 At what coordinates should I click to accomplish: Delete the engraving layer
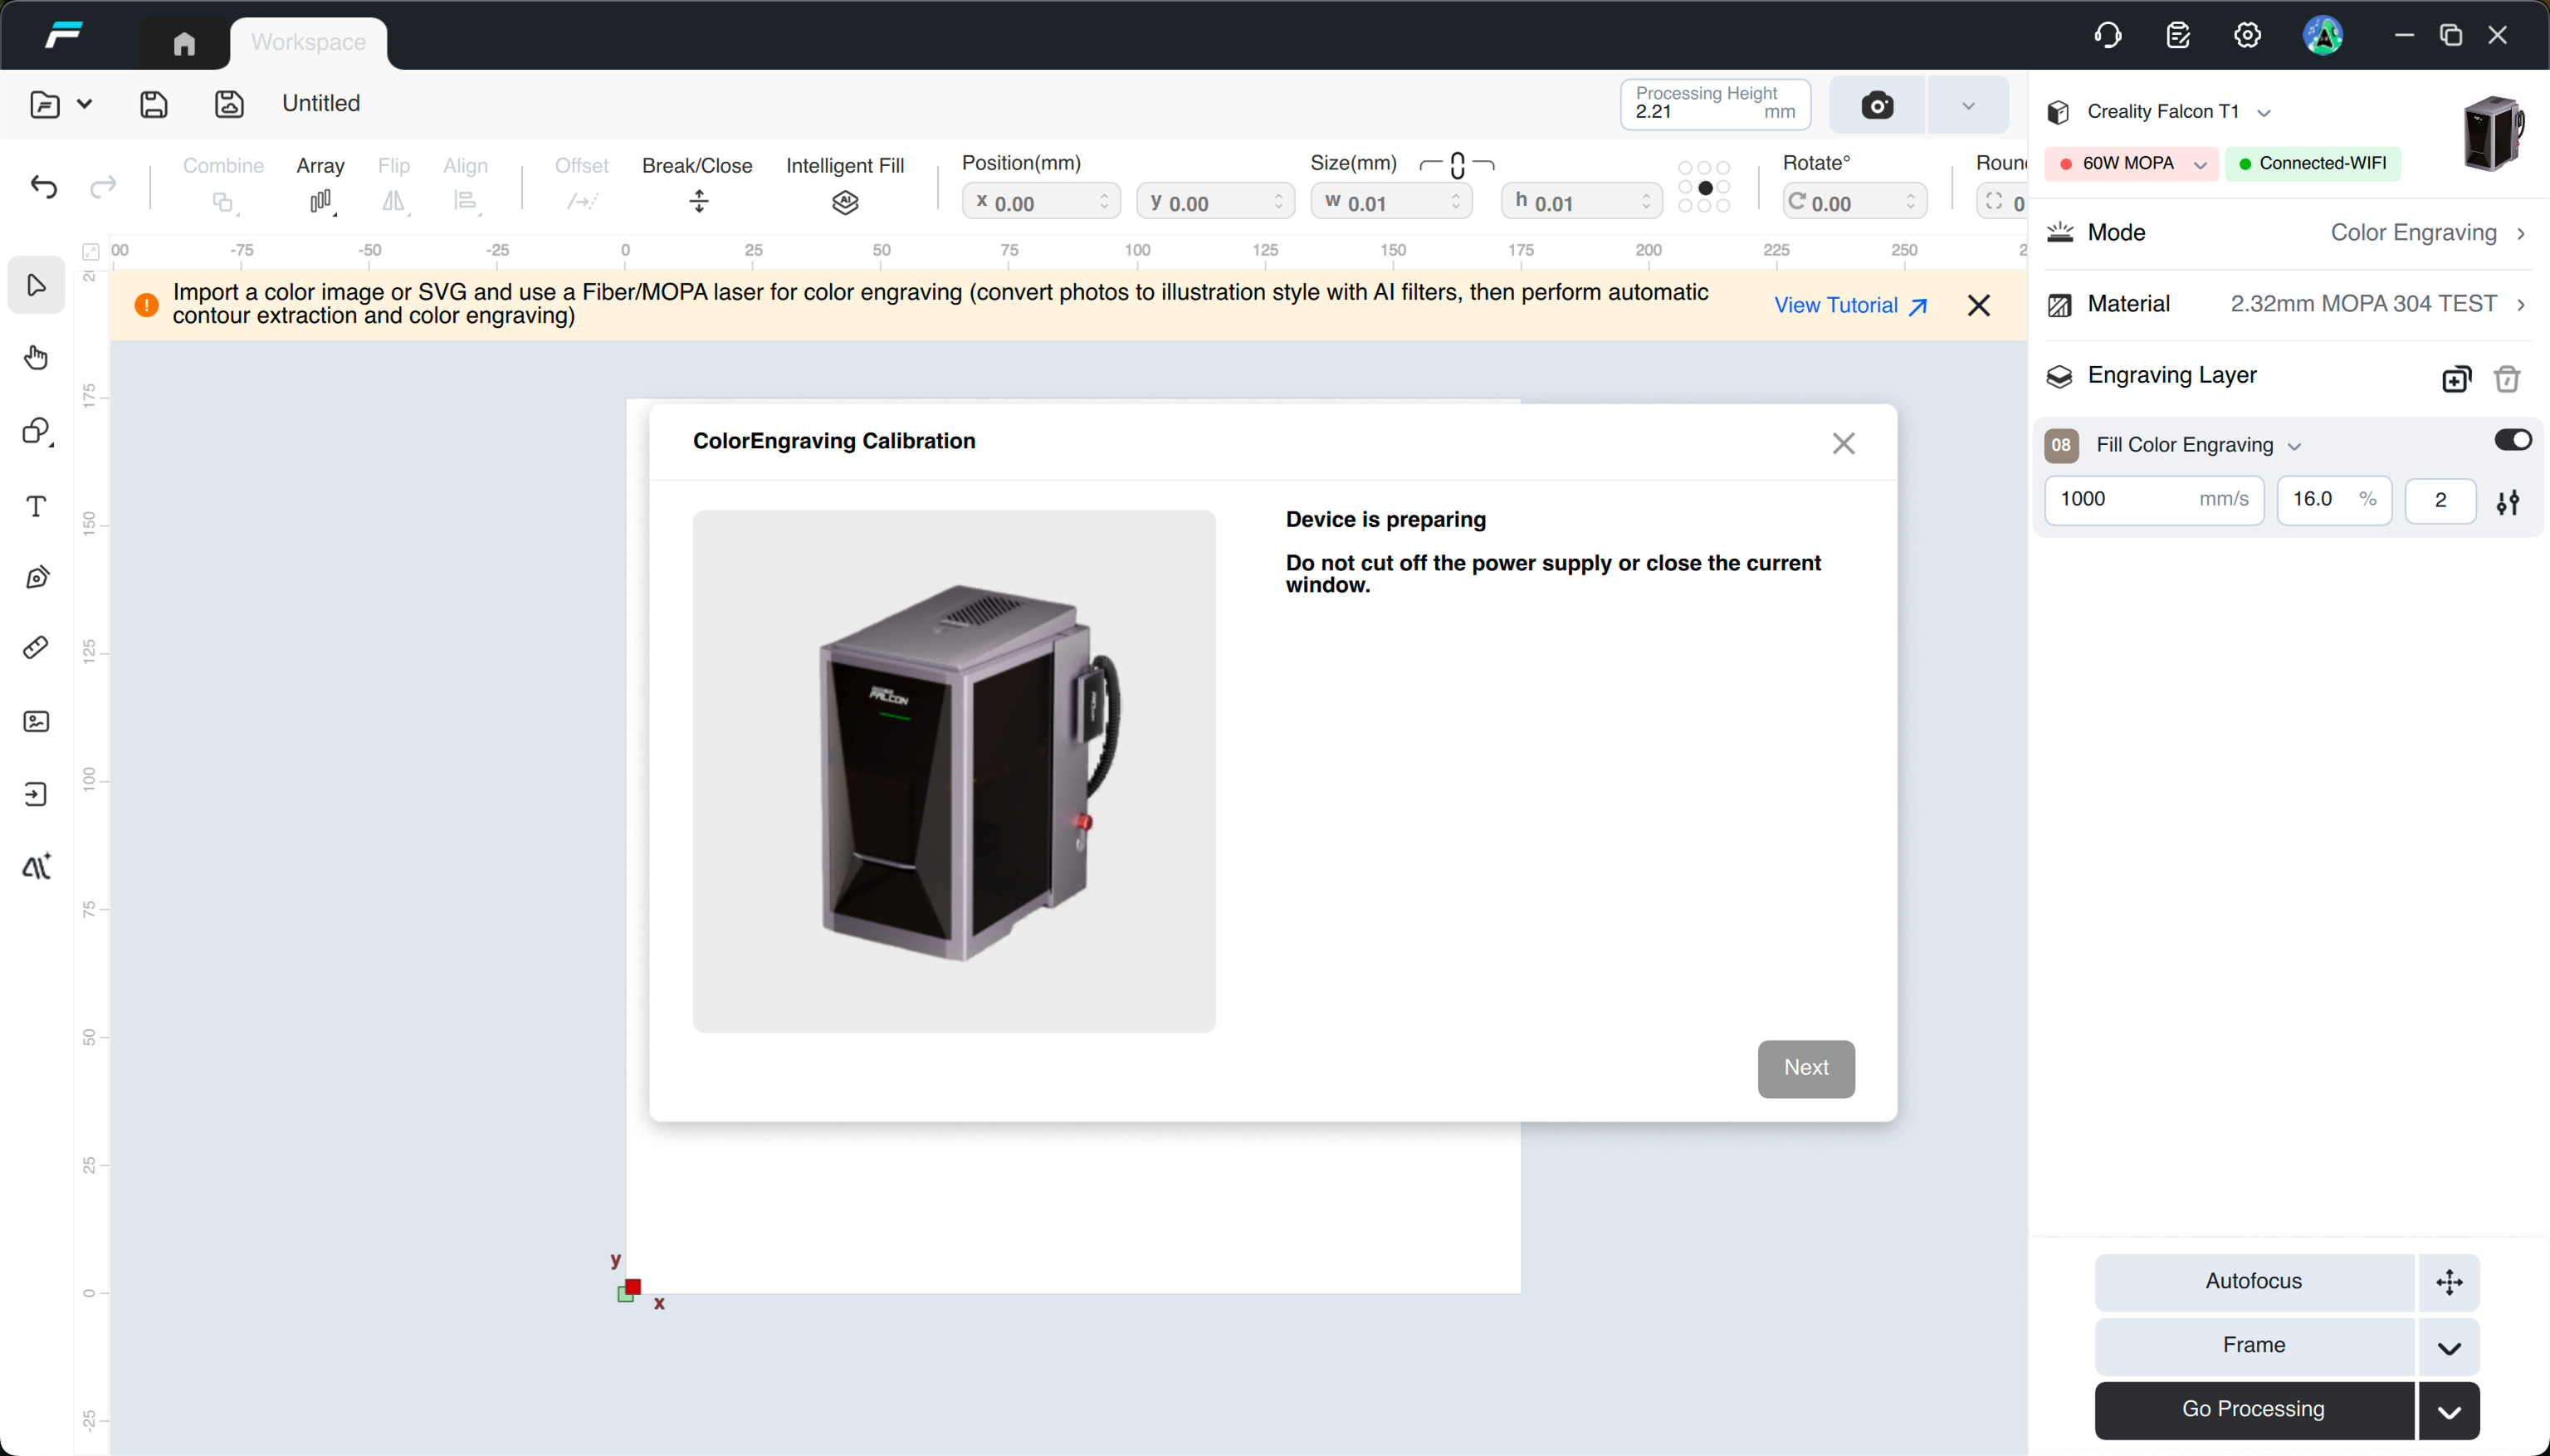(x=2506, y=379)
